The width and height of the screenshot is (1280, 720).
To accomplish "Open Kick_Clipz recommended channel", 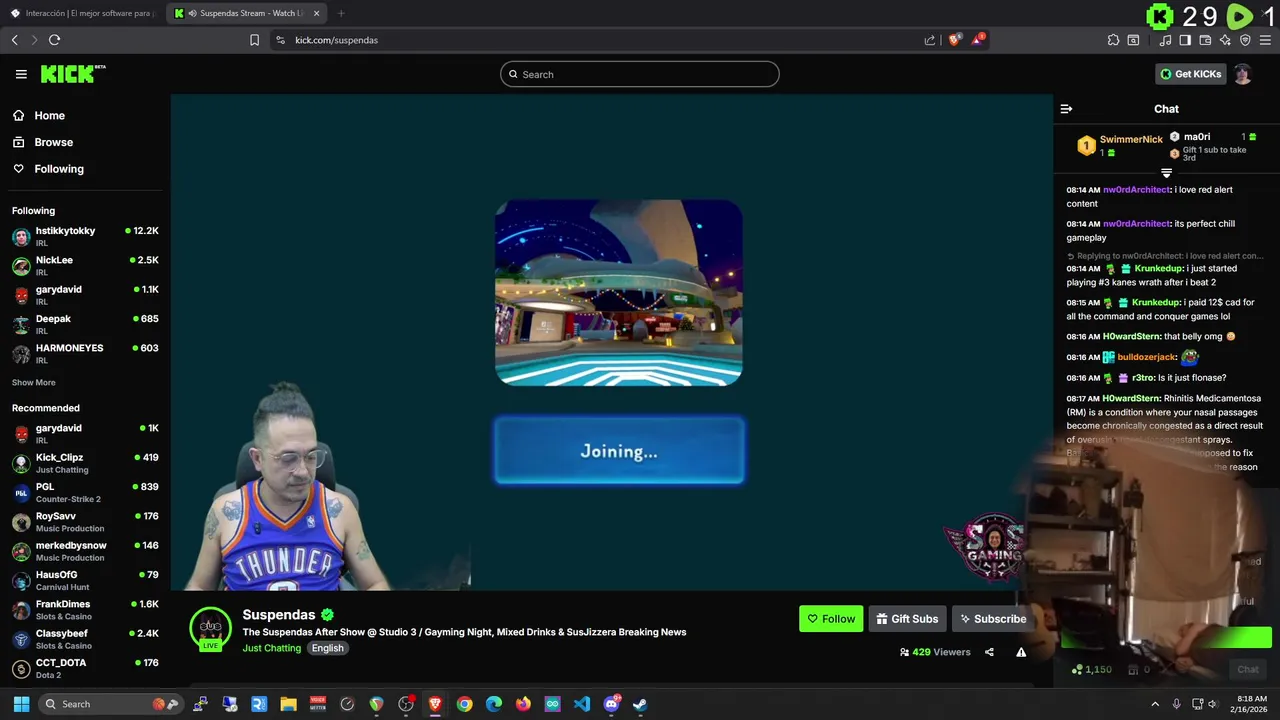I will (85, 463).
